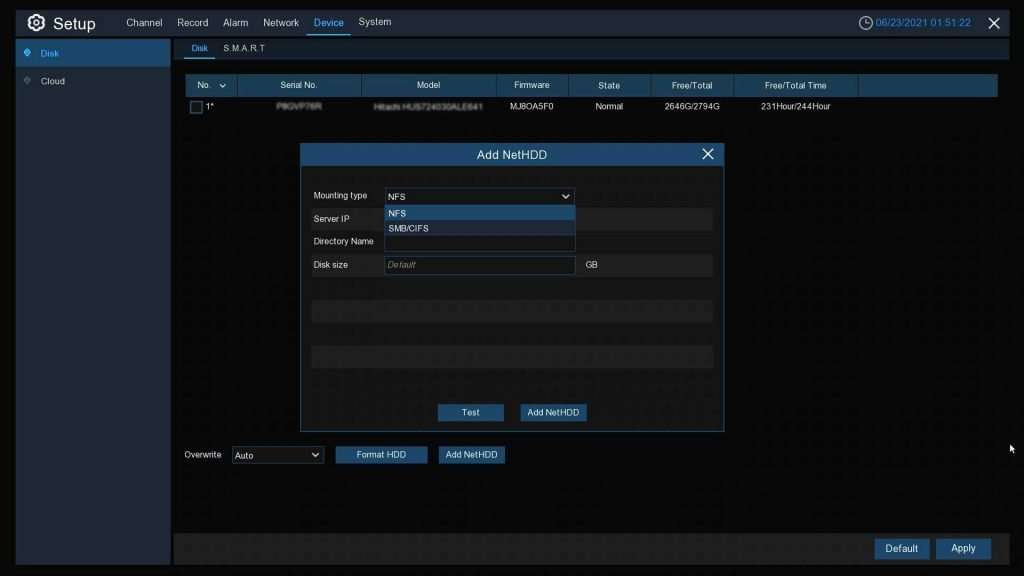The height and width of the screenshot is (576, 1024).
Task: Open the Network settings menu
Action: pos(281,22)
